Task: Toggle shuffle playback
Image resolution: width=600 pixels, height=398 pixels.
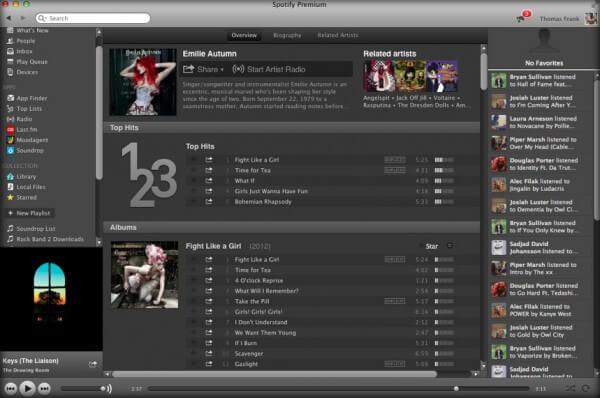Action: (x=570, y=388)
